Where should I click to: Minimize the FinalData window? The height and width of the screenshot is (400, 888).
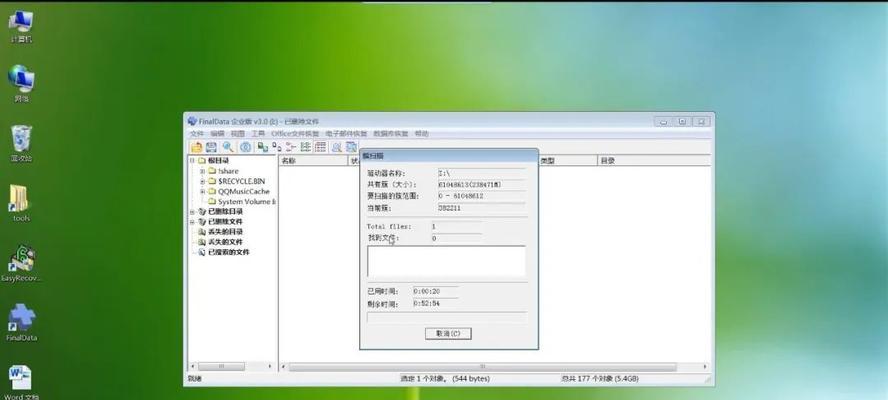pos(663,121)
